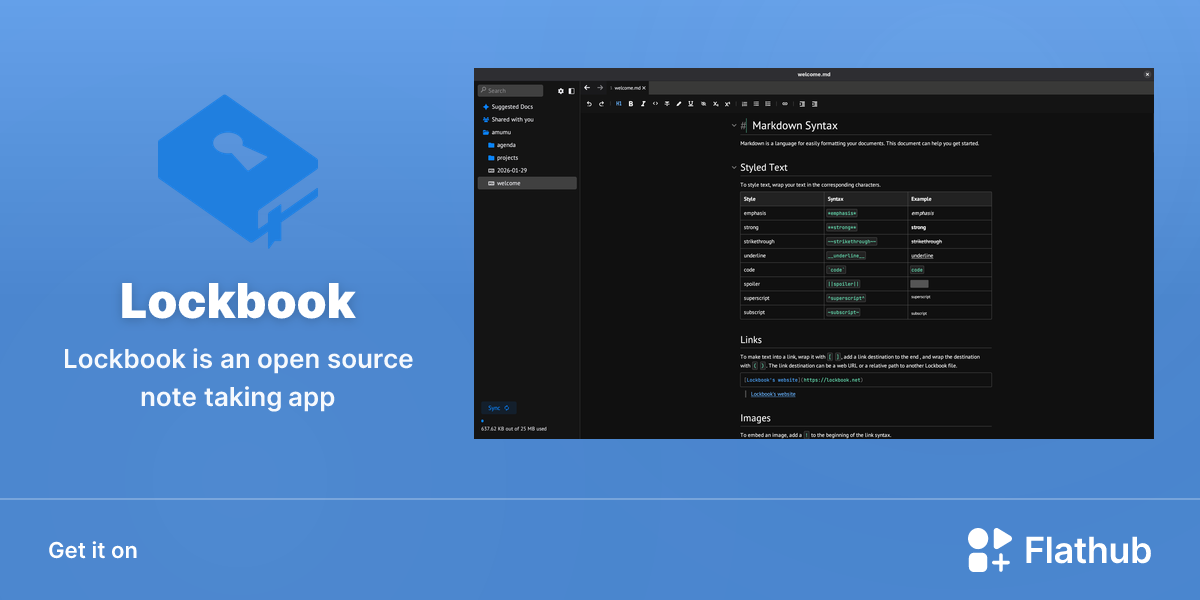This screenshot has width=1200, height=600.
Task: Click the Sync button
Action: [x=498, y=408]
